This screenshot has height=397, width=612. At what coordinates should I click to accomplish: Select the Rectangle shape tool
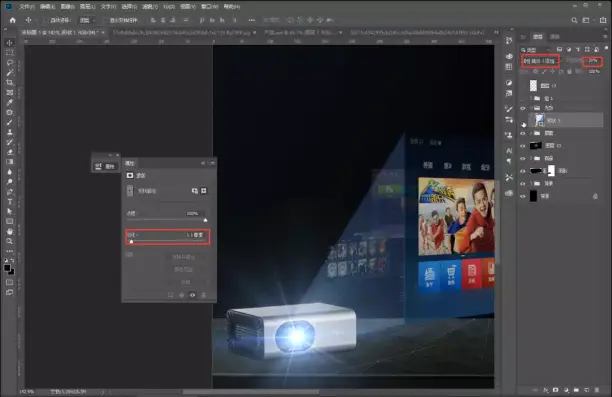(x=10, y=221)
